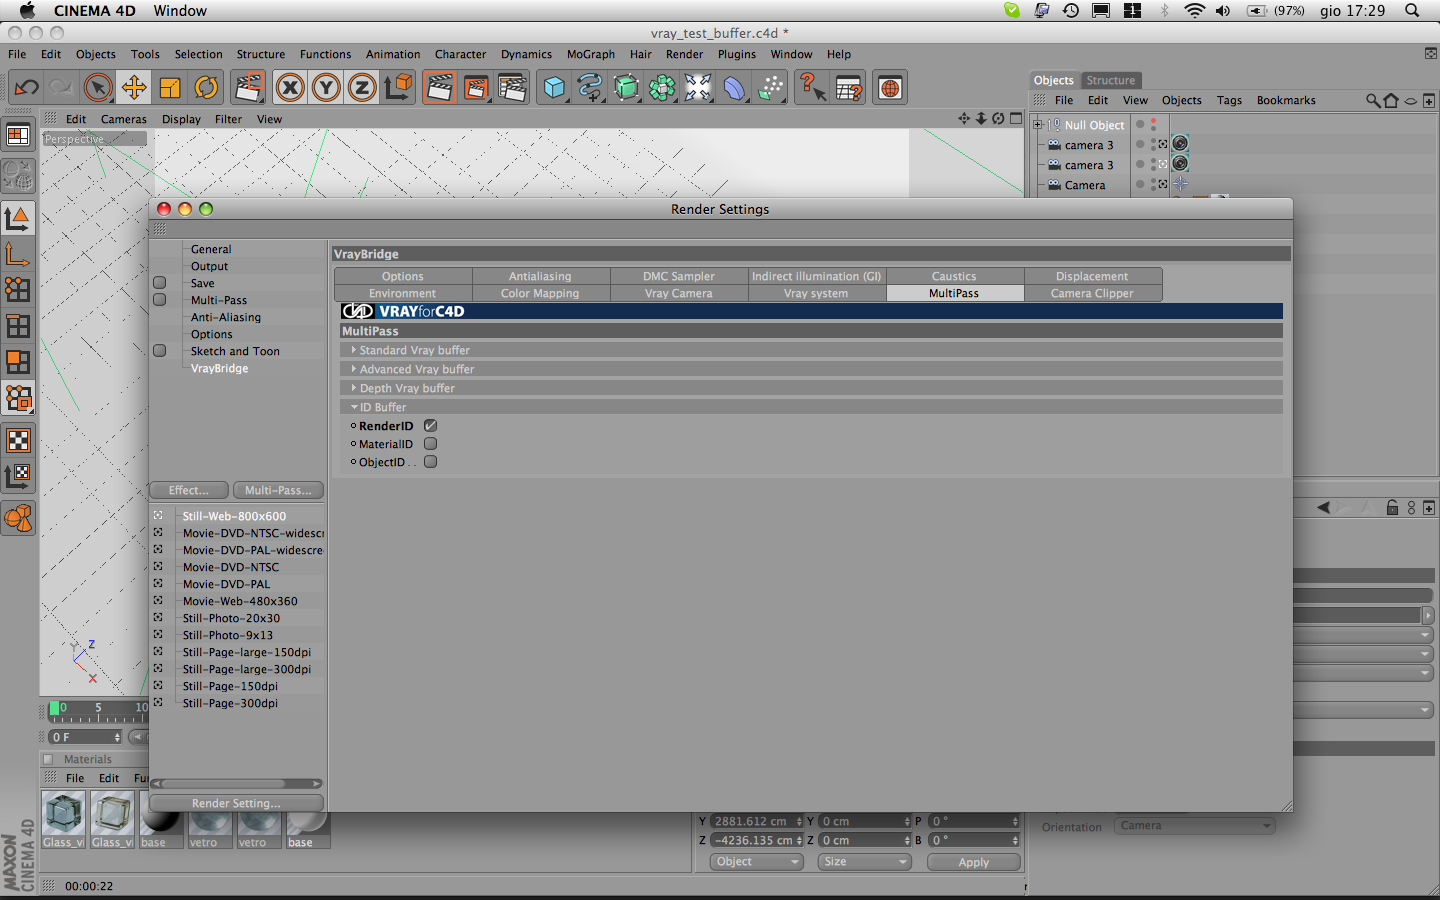The height and width of the screenshot is (900, 1440).
Task: Open render settings clapperboard icon
Action: 512,88
